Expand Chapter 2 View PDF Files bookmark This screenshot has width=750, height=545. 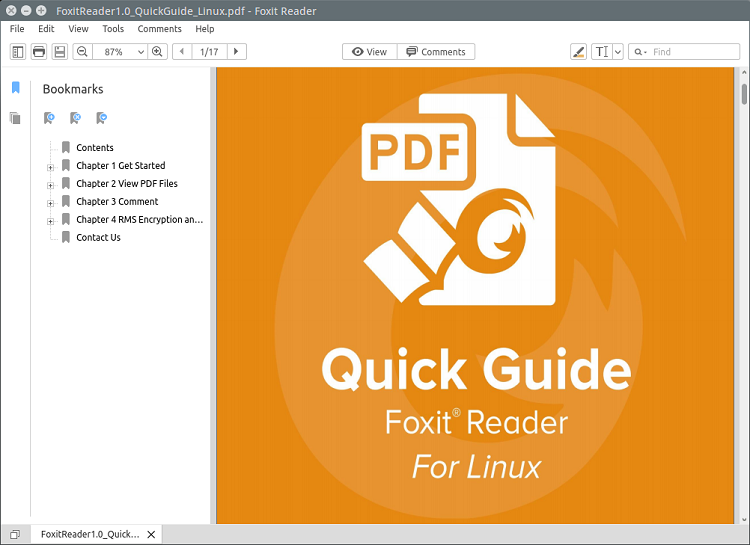tap(50, 184)
